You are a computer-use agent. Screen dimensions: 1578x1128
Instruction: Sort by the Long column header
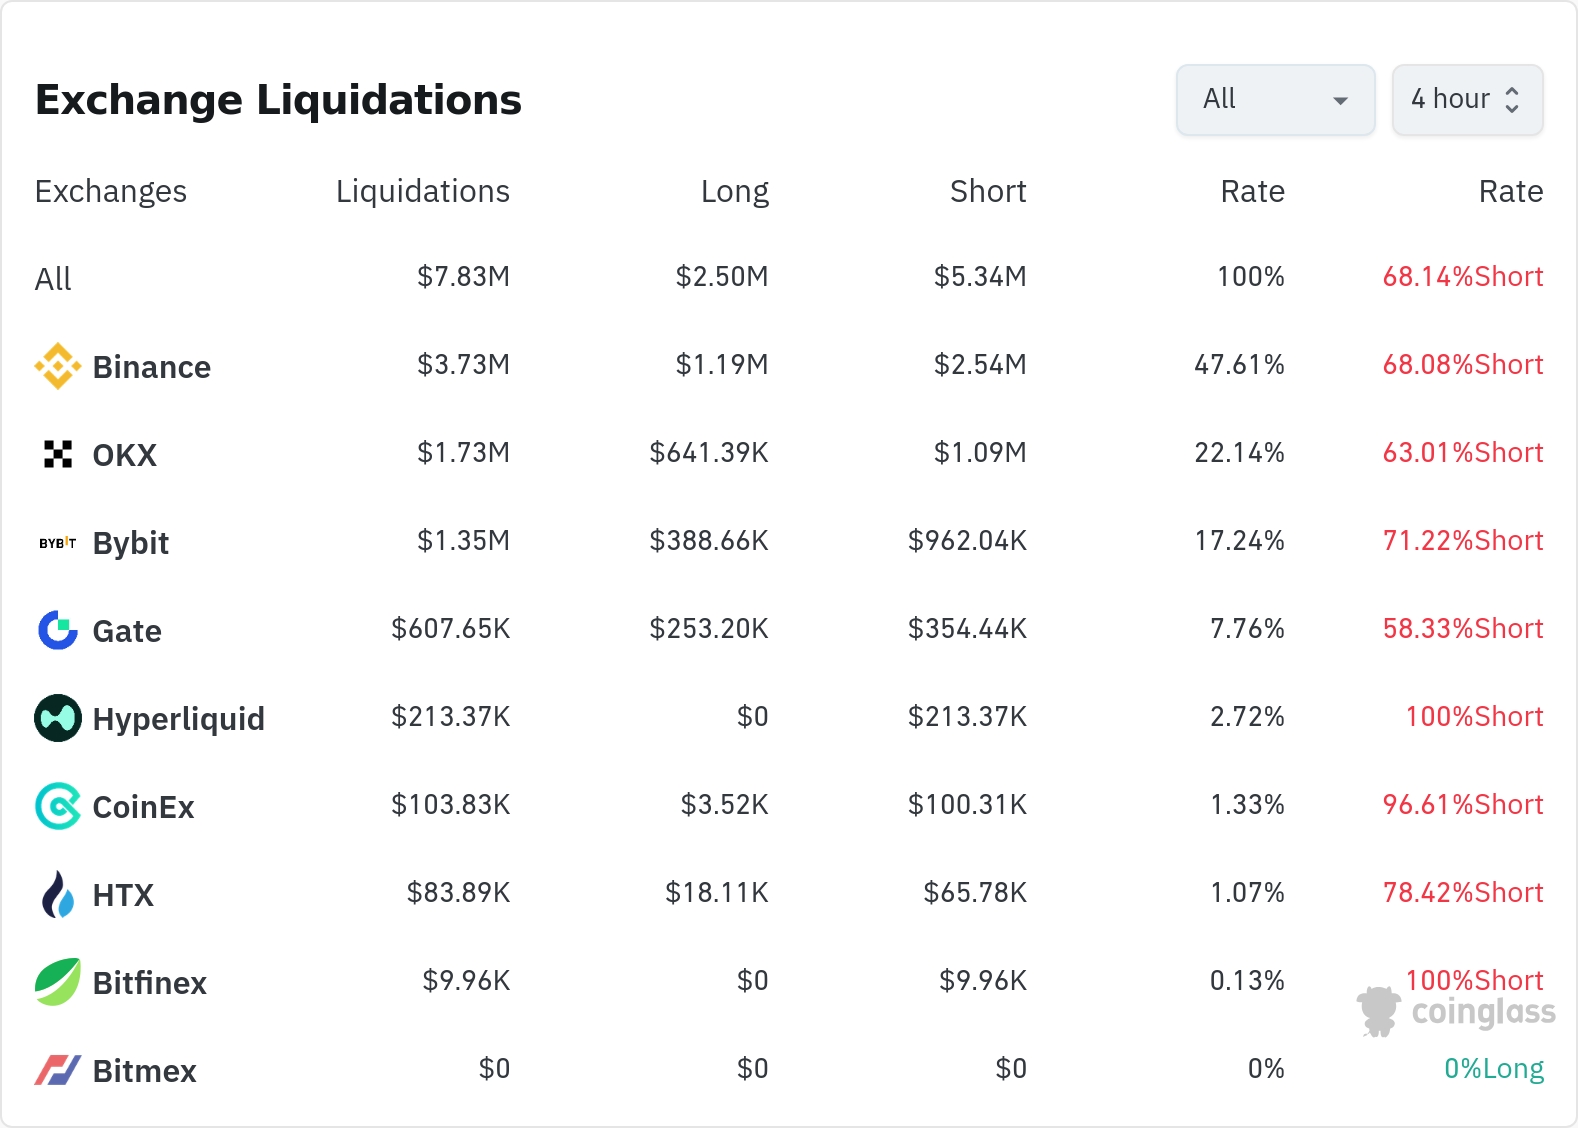click(734, 191)
